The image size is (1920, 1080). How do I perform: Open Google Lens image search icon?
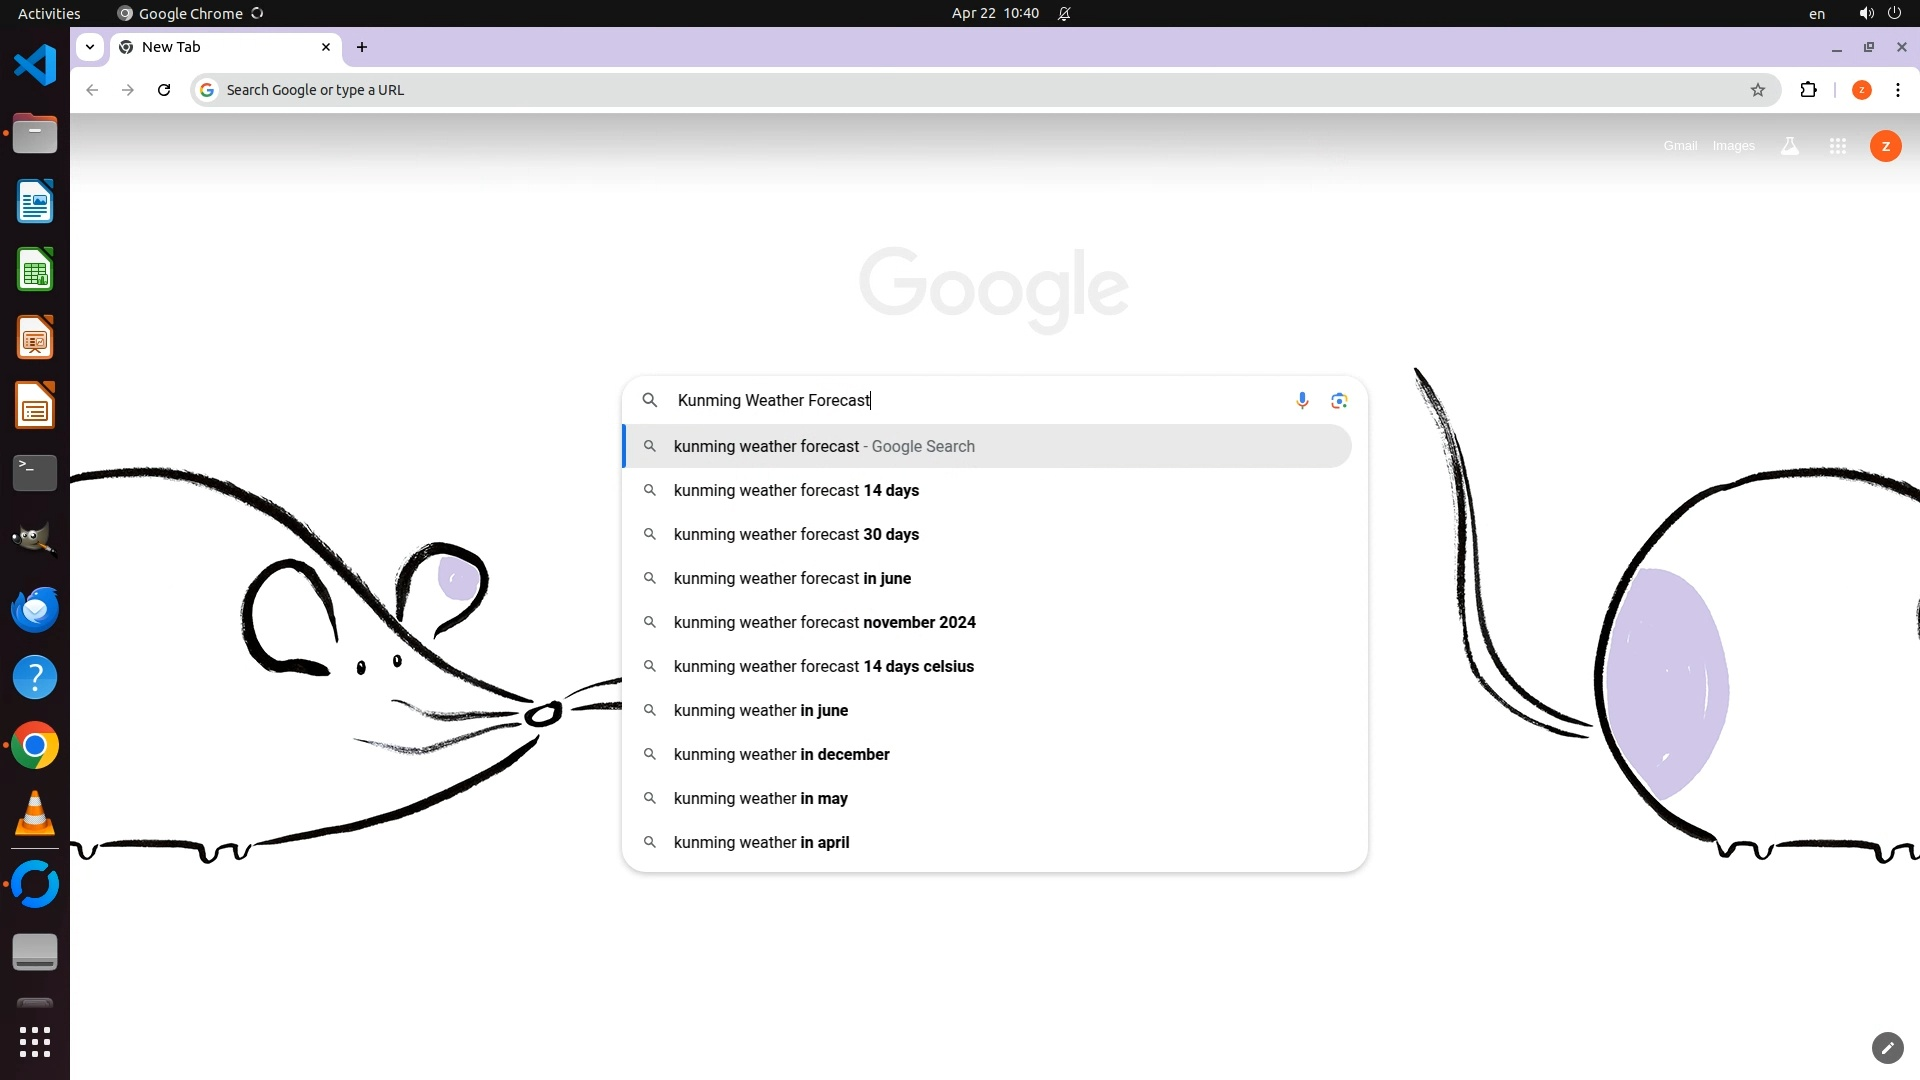[x=1339, y=400]
